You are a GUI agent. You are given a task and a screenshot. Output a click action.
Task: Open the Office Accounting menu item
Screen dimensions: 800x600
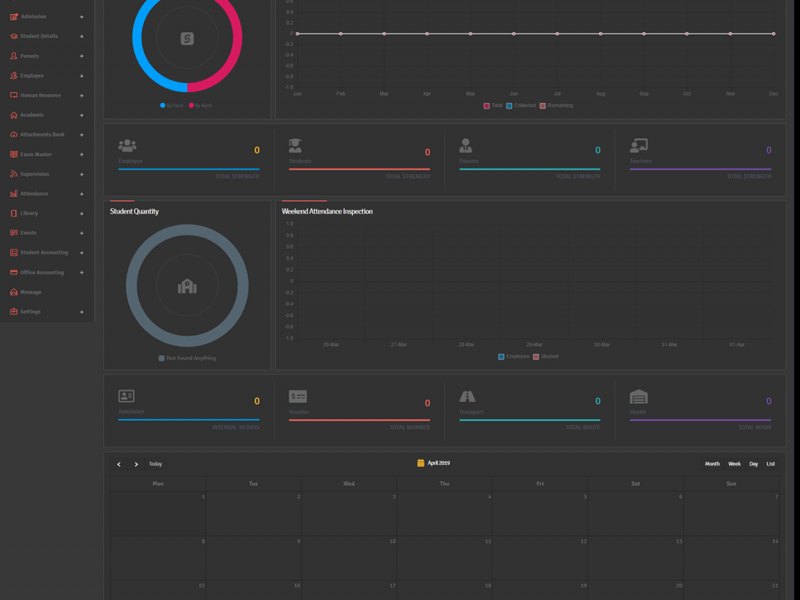(46, 272)
